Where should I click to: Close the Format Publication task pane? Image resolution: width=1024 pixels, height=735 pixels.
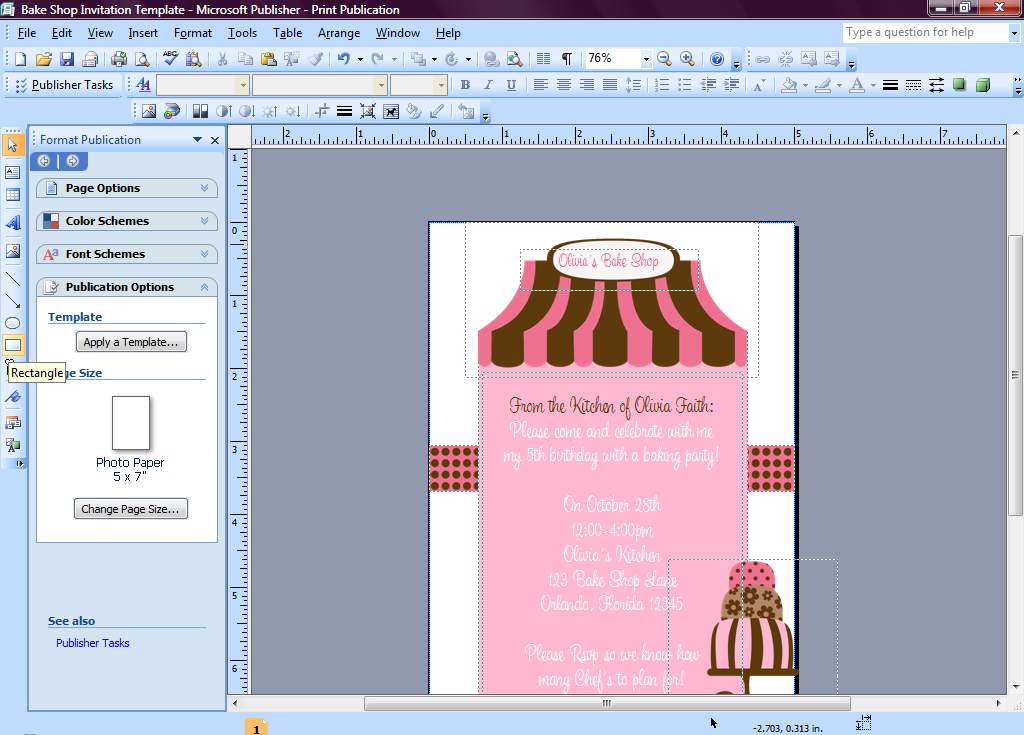pyautogui.click(x=215, y=140)
